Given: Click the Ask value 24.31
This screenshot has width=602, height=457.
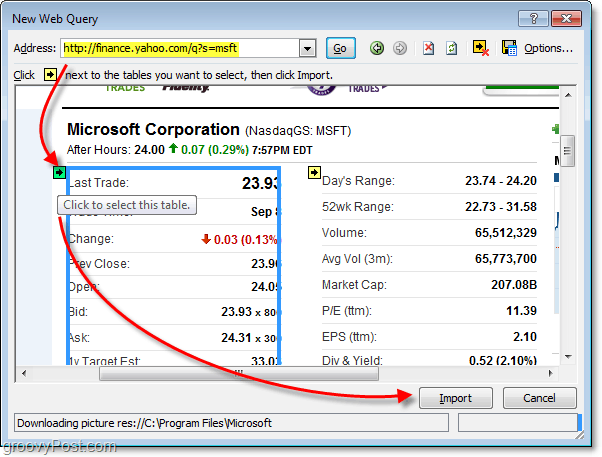Looking at the screenshot, I should click(236, 338).
